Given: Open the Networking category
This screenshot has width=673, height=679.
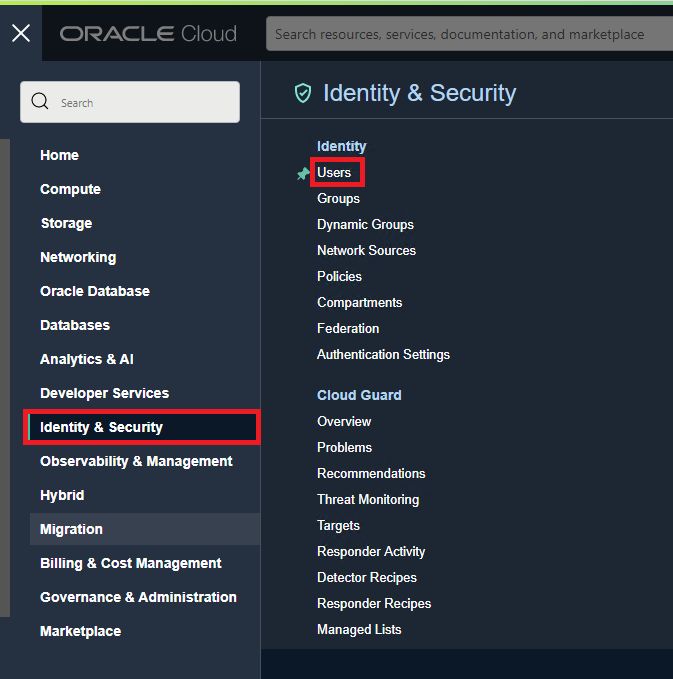Looking at the screenshot, I should pyautogui.click(x=78, y=257).
